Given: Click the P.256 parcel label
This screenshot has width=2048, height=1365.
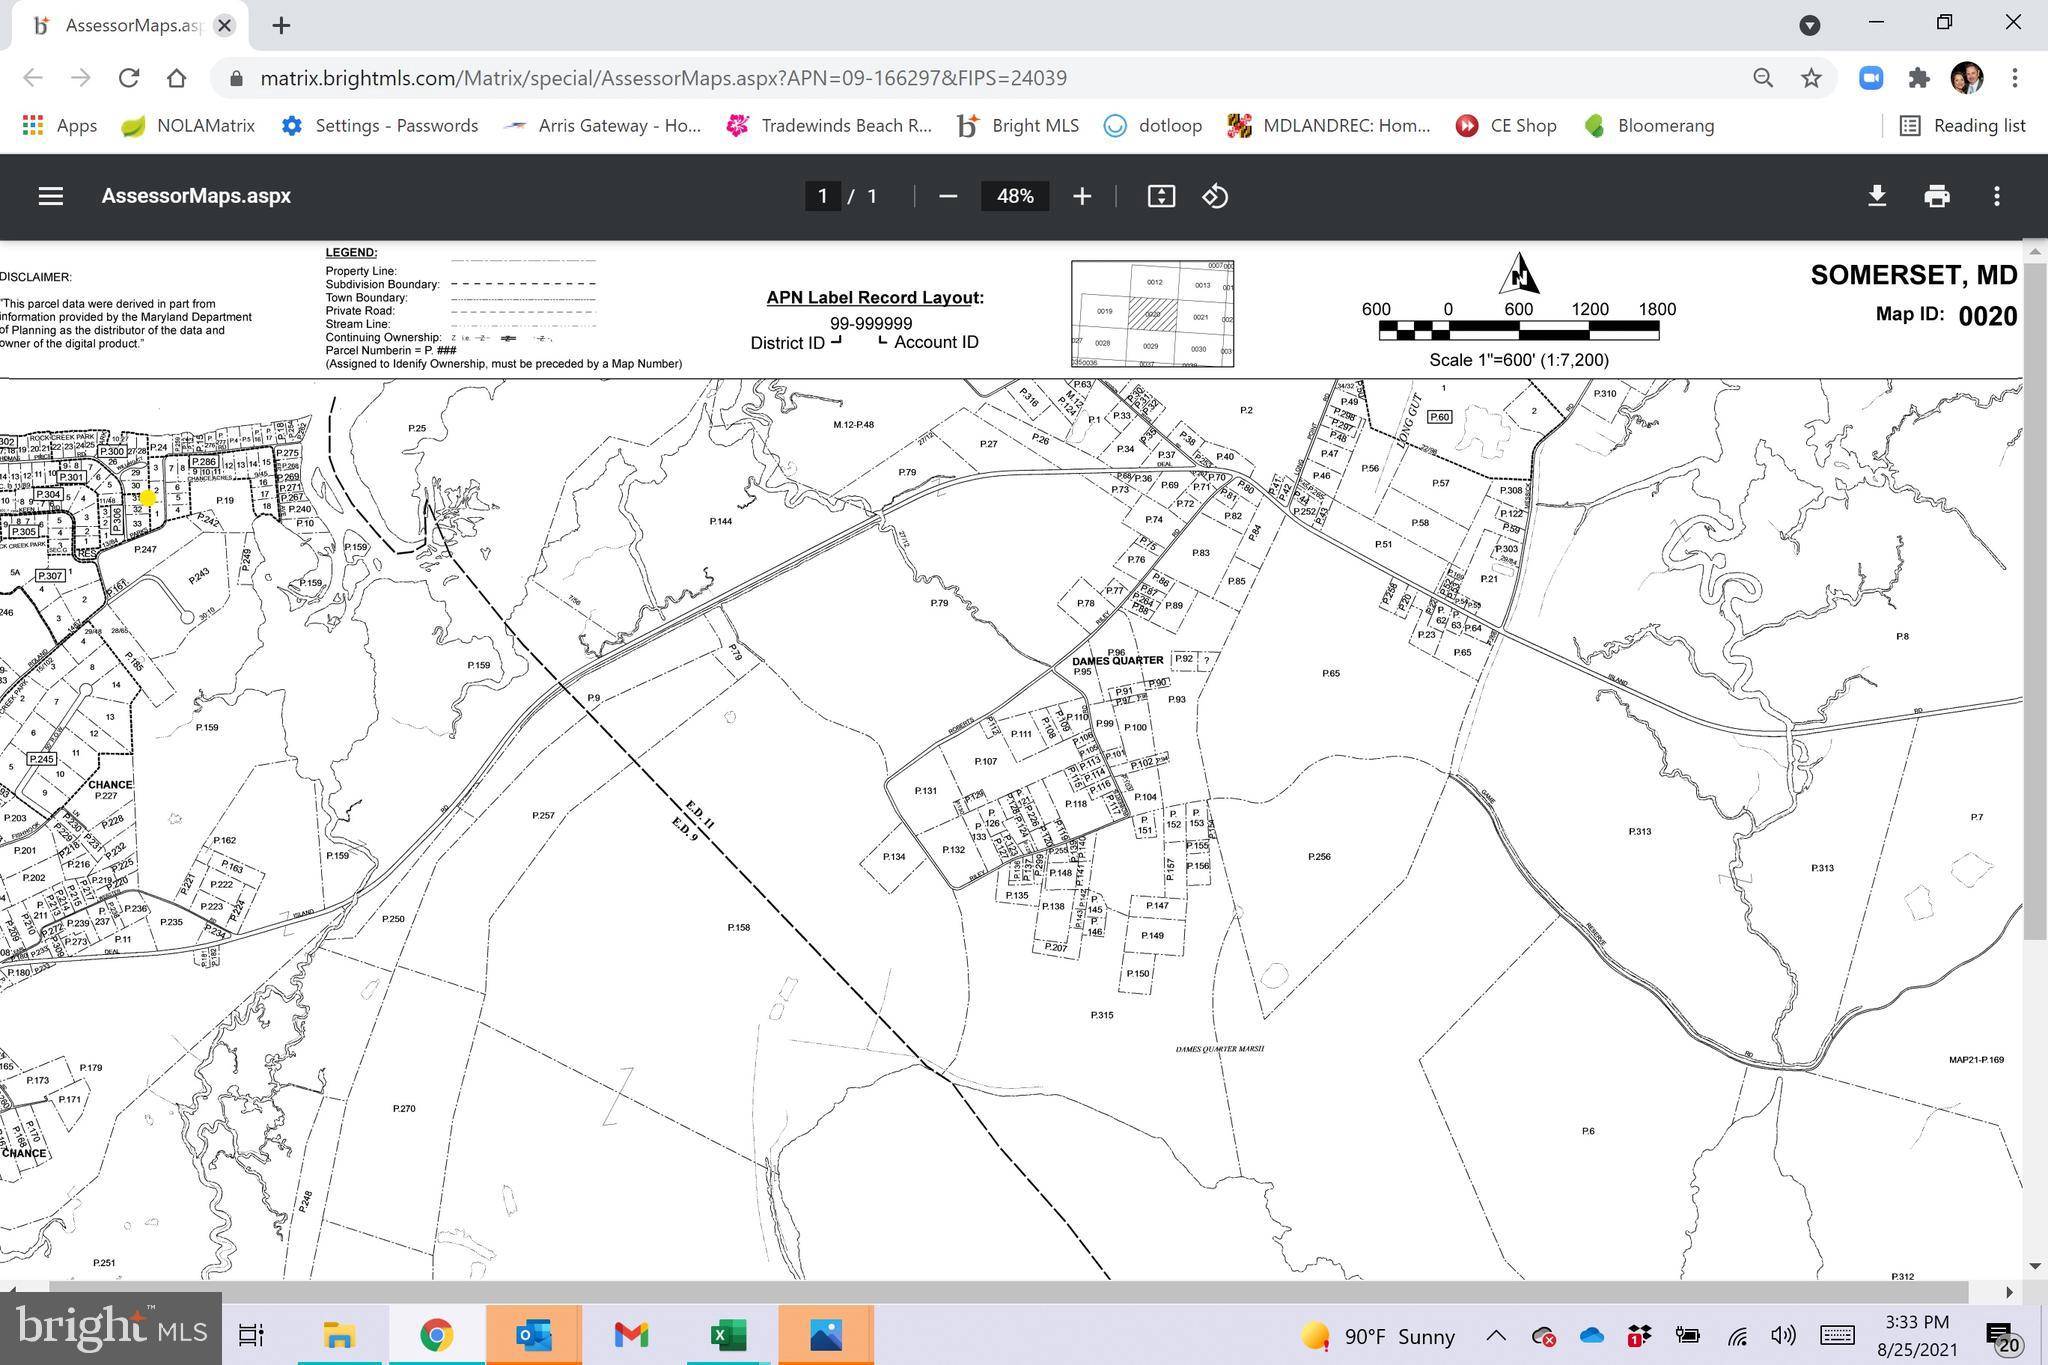Looking at the screenshot, I should click(1319, 857).
